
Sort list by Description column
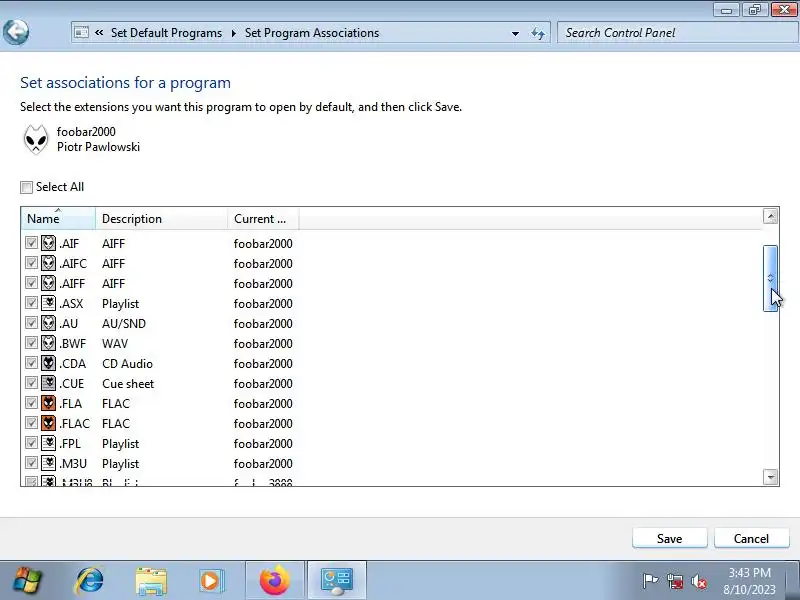(161, 218)
